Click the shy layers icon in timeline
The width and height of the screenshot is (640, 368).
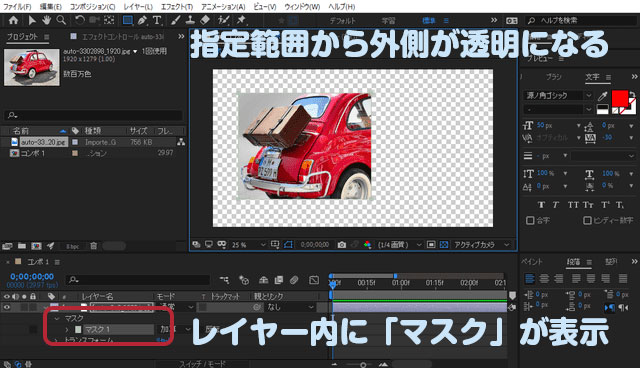click(263, 280)
